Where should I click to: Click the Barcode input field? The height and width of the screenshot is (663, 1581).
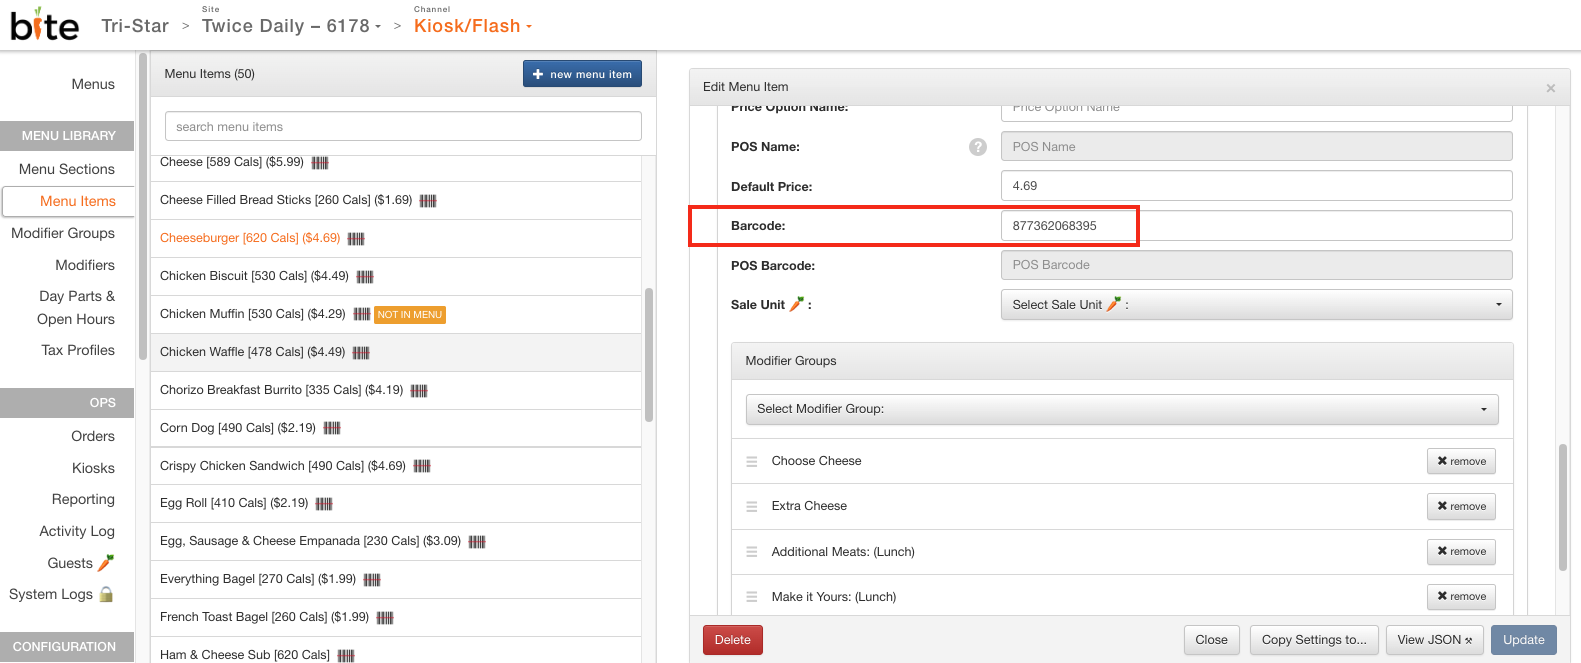tap(1255, 226)
